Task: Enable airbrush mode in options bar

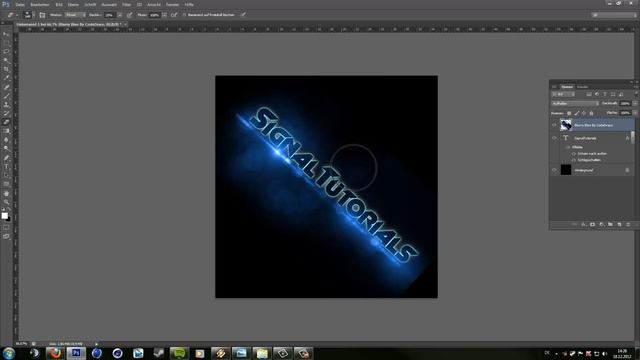Action: (174, 15)
